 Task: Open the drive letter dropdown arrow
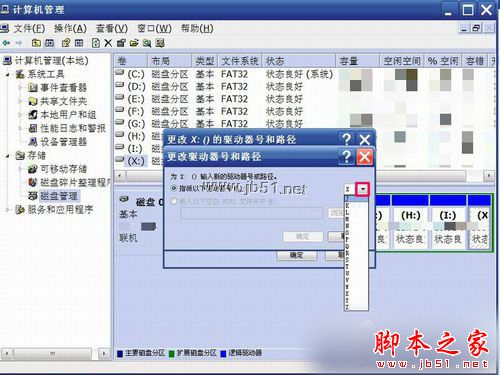click(x=363, y=189)
